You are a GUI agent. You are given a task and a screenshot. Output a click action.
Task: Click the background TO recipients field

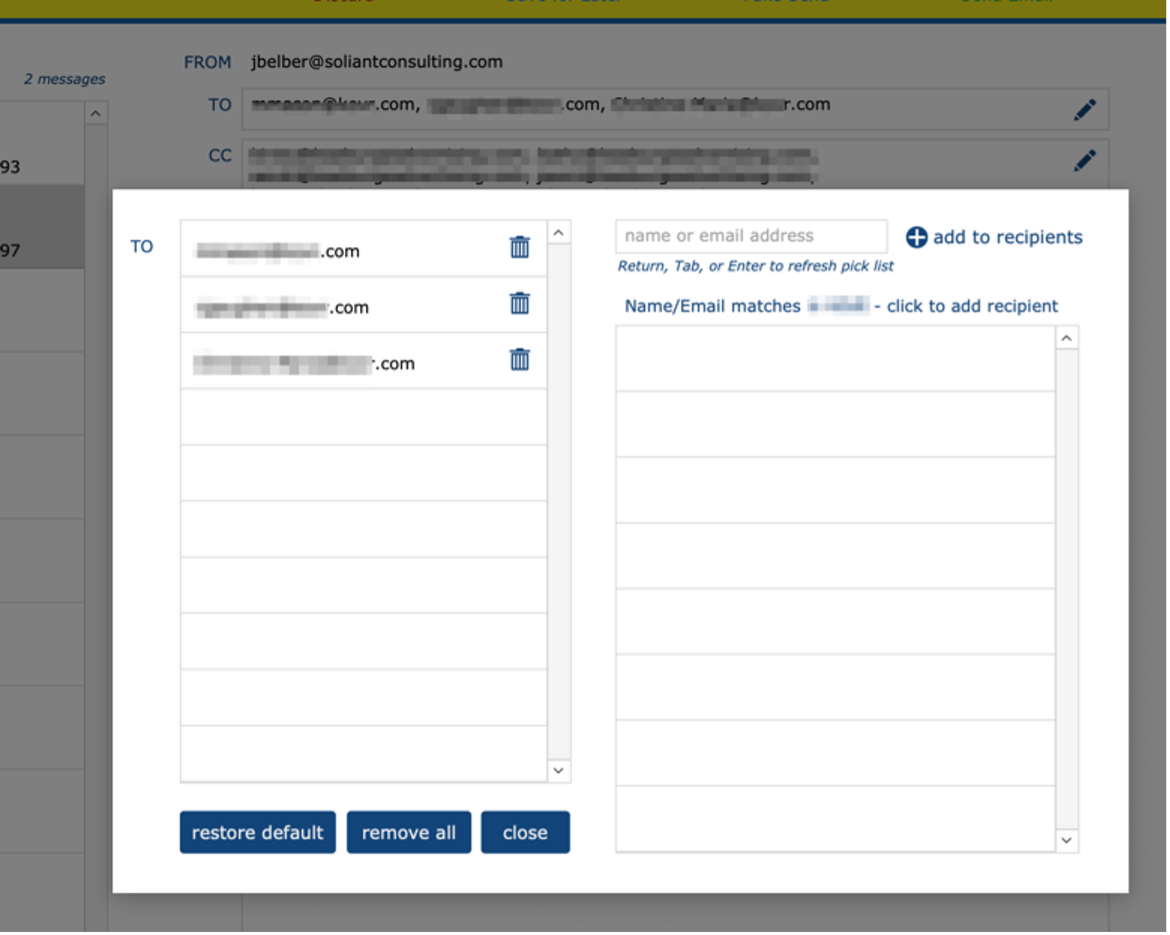tap(675, 109)
